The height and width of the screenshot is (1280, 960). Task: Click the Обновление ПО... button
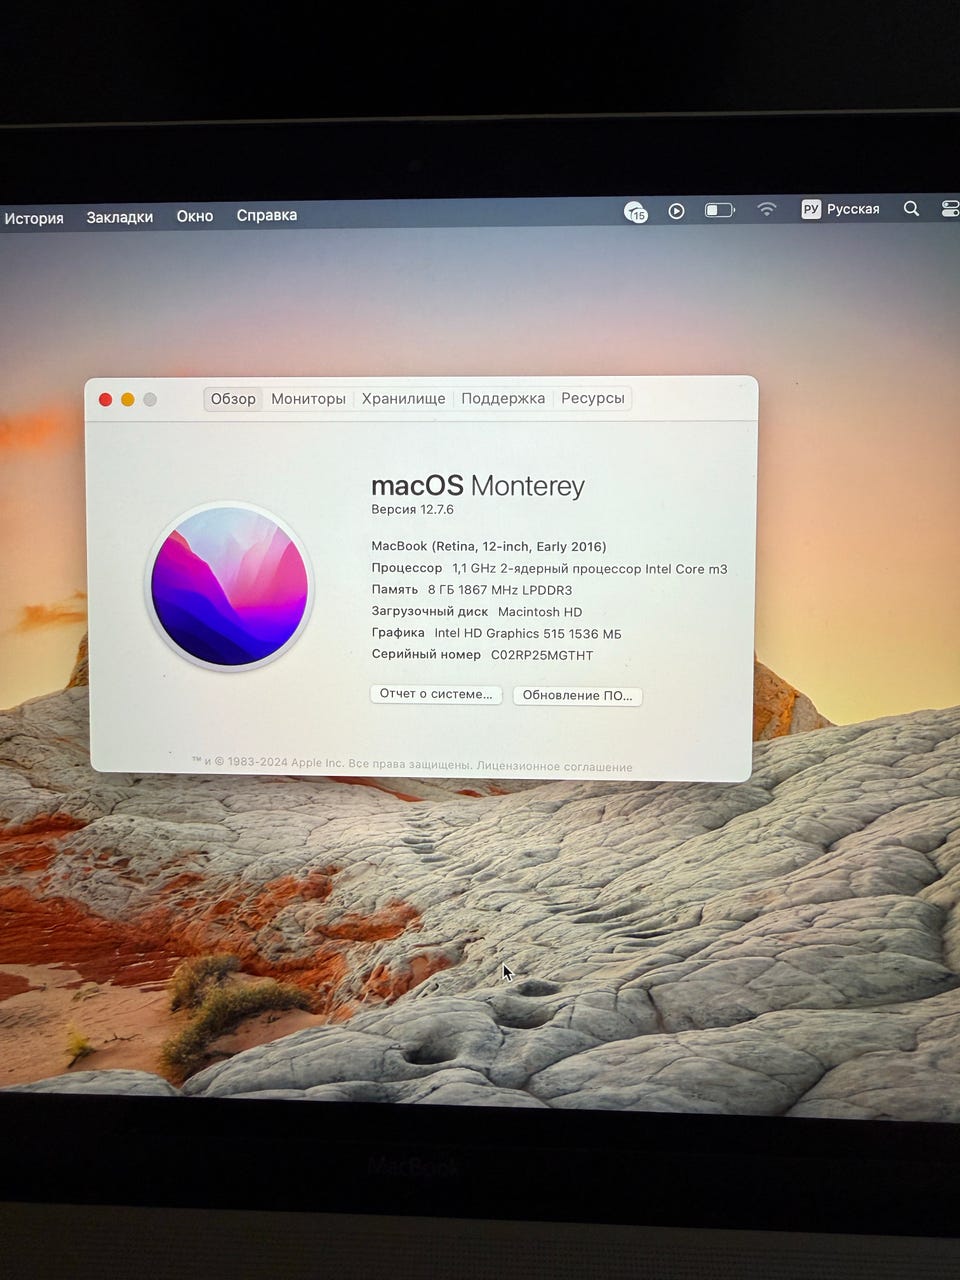tap(577, 696)
